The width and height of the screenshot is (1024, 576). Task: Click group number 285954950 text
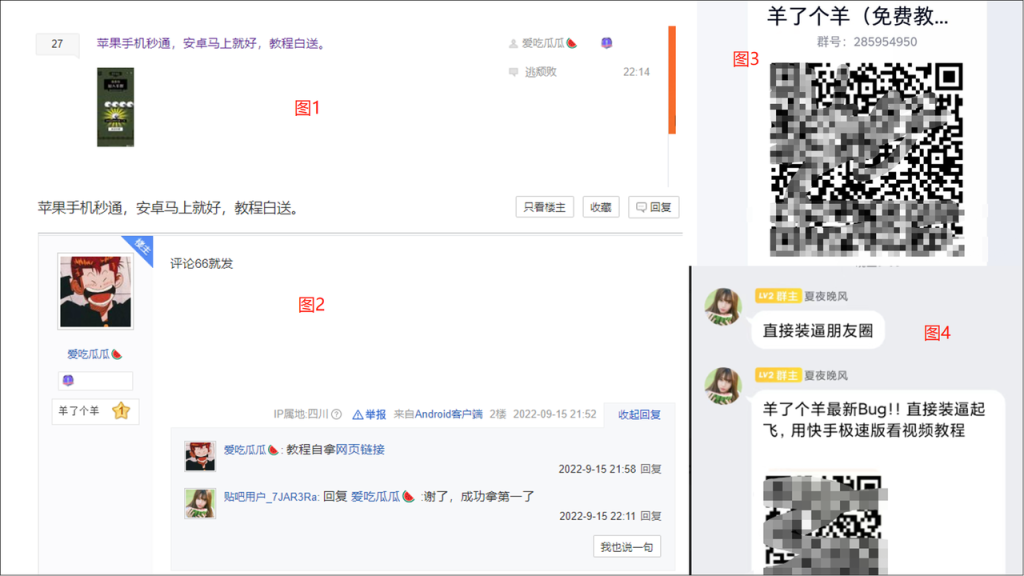[885, 42]
